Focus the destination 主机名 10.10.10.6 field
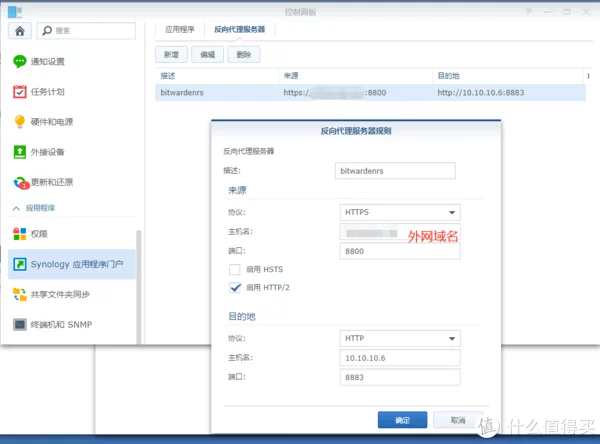Viewport: 600px width, 444px height. 400,358
